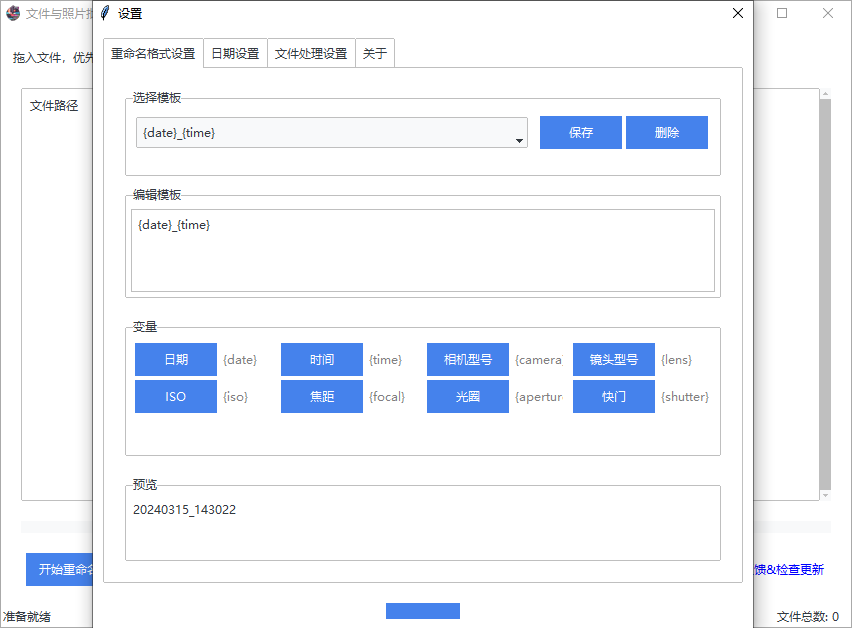
Task: Insert the 时间 {time} variable
Action: (x=321, y=359)
